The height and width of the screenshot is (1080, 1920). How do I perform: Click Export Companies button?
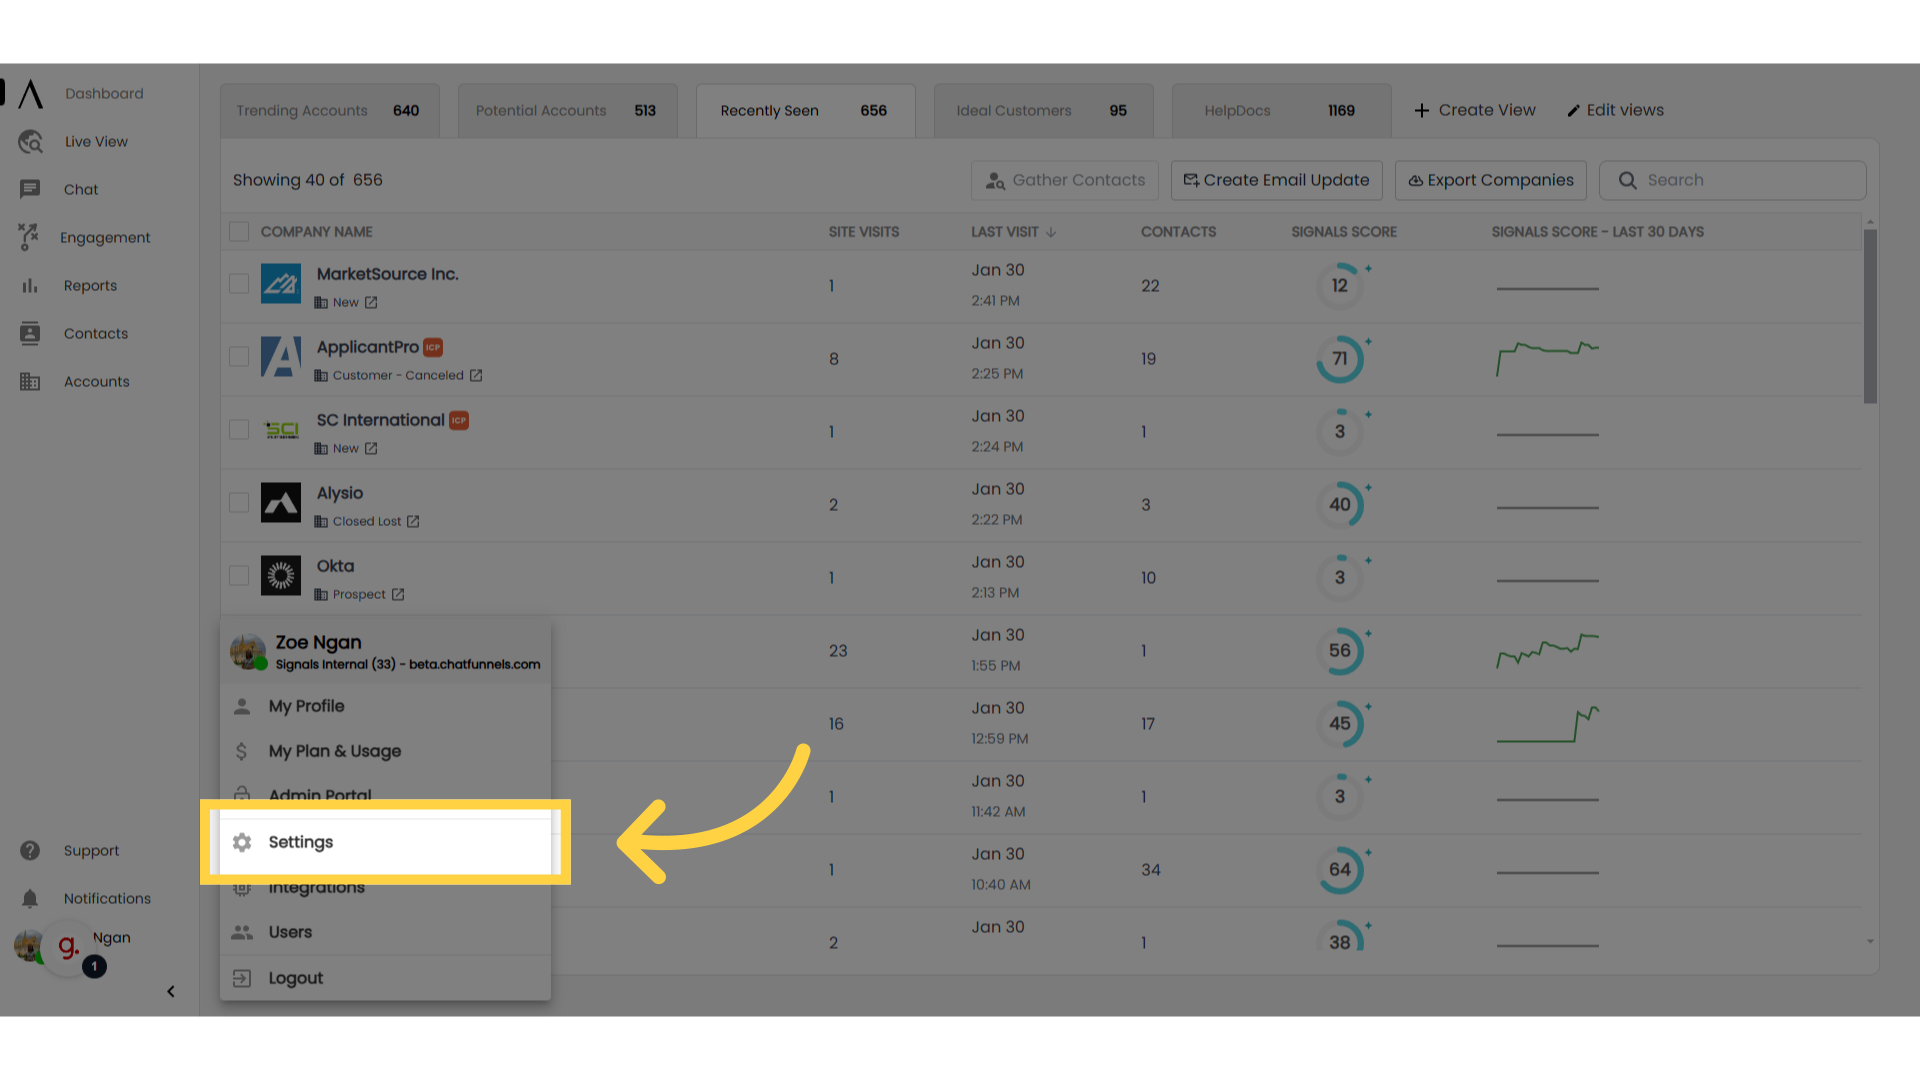[x=1490, y=179]
